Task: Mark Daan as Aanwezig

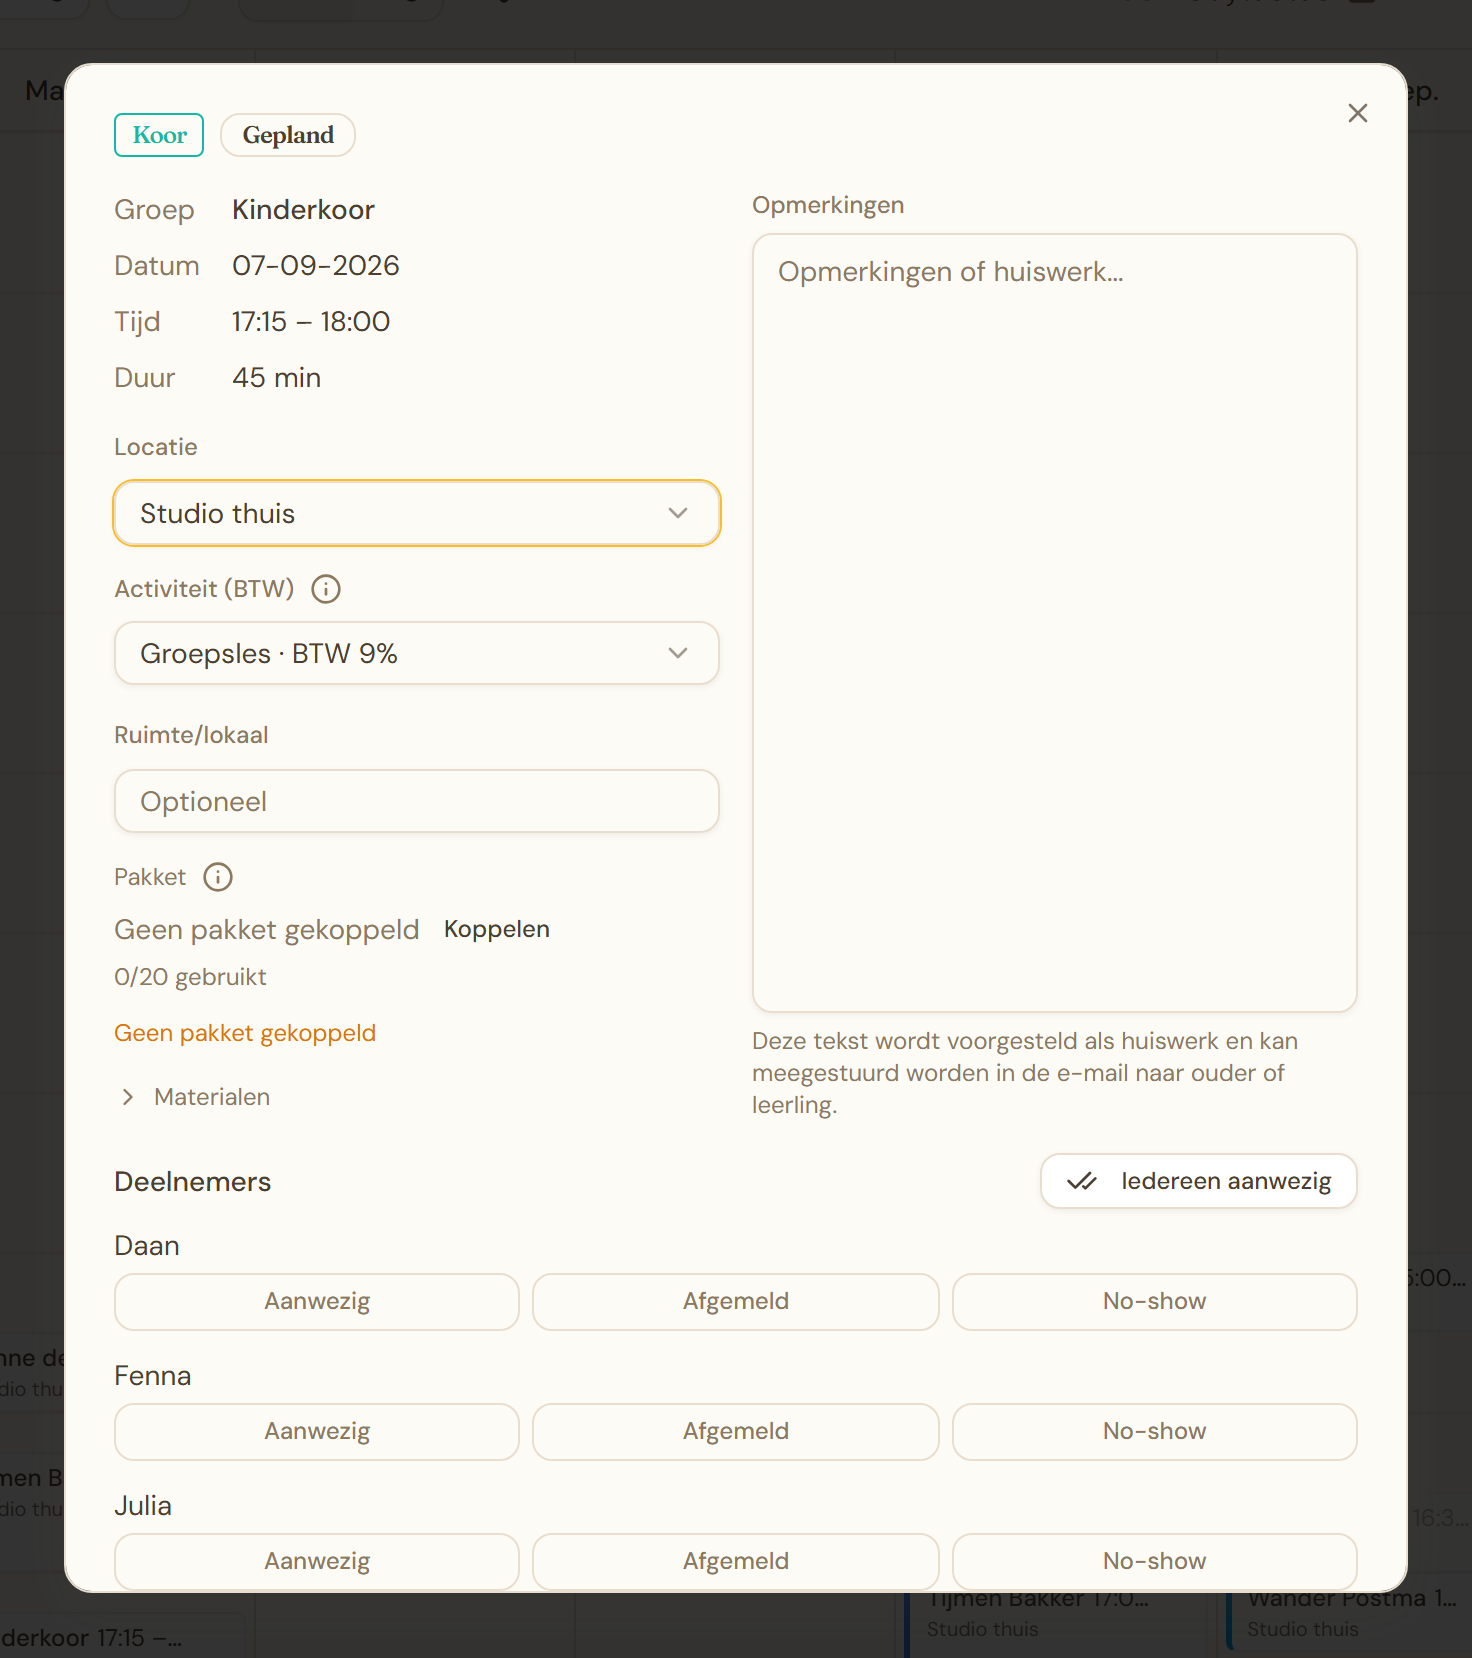Action: (317, 1301)
